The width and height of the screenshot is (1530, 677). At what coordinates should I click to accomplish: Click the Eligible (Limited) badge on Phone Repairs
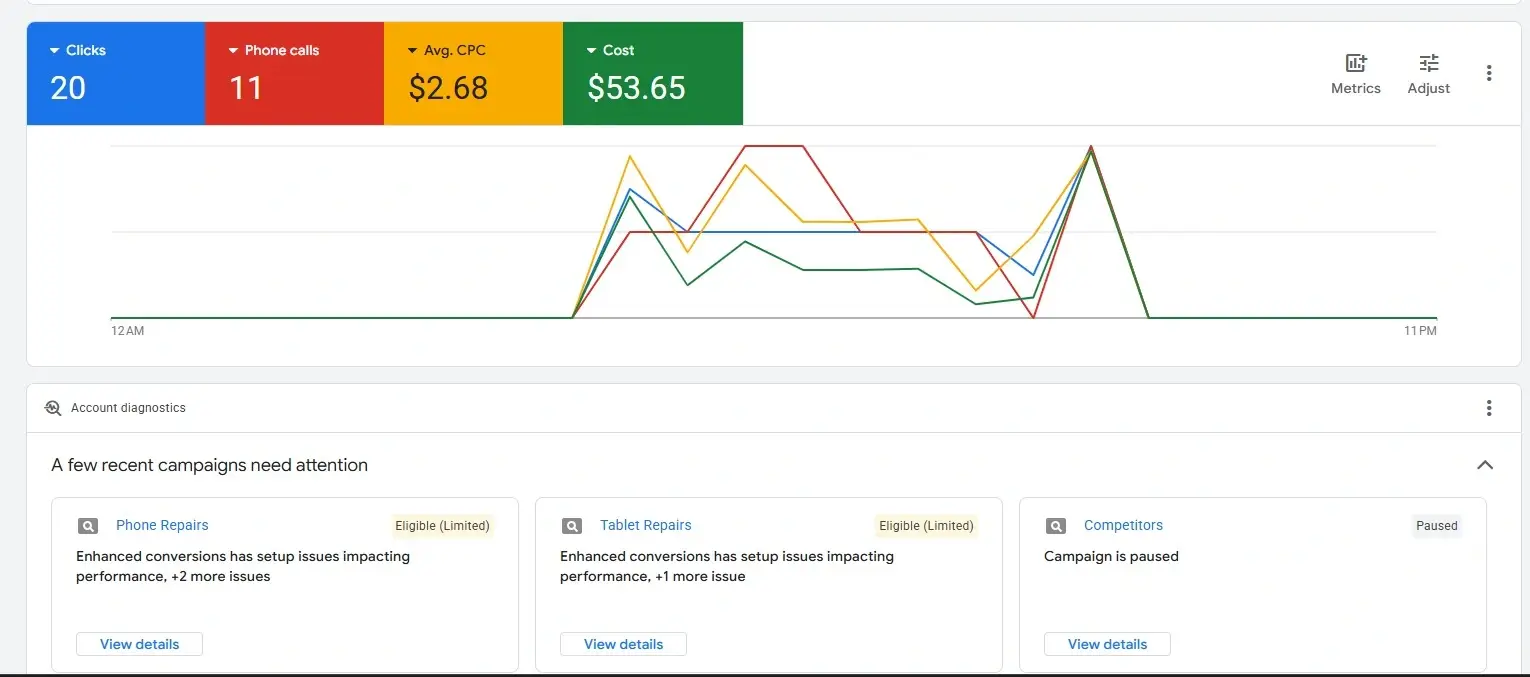[442, 526]
